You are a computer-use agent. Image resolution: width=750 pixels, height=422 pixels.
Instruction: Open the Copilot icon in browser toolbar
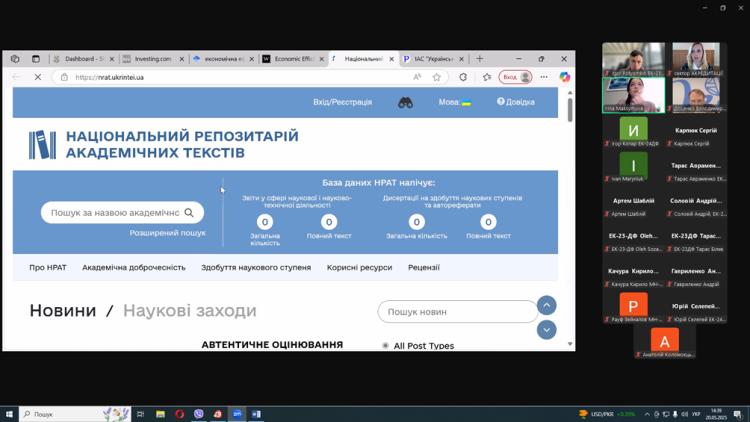[565, 77]
